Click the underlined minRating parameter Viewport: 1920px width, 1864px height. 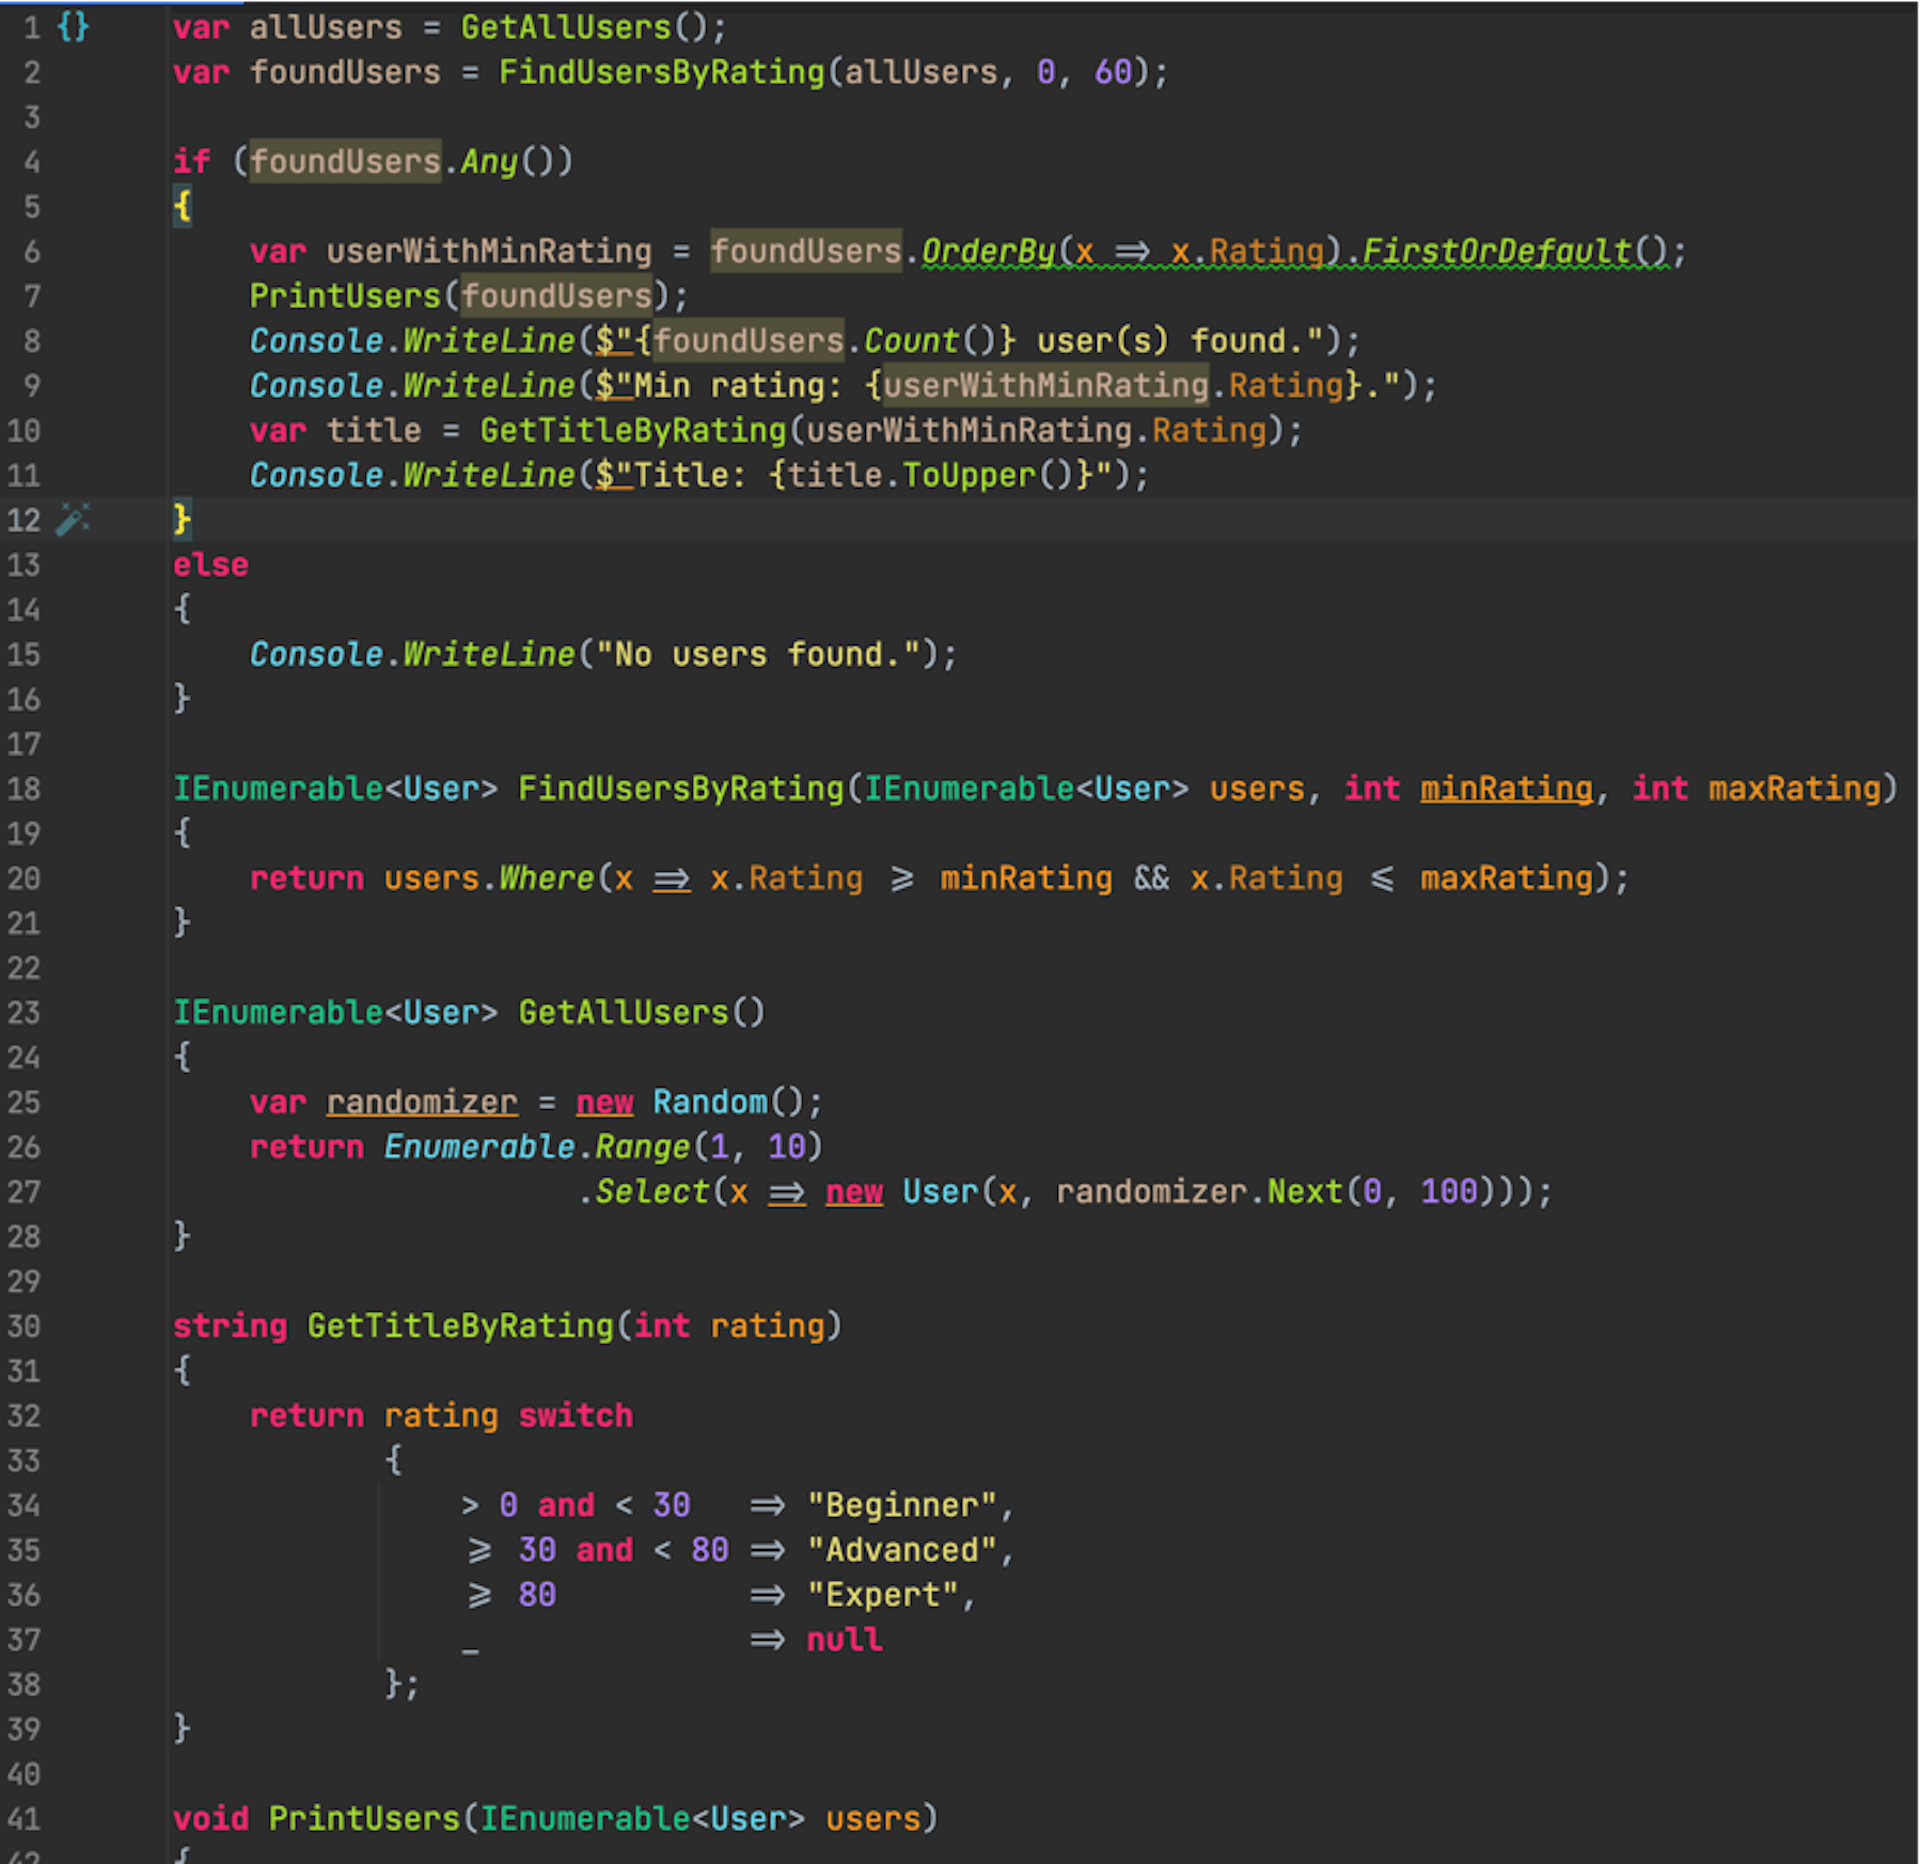[x=1506, y=789]
